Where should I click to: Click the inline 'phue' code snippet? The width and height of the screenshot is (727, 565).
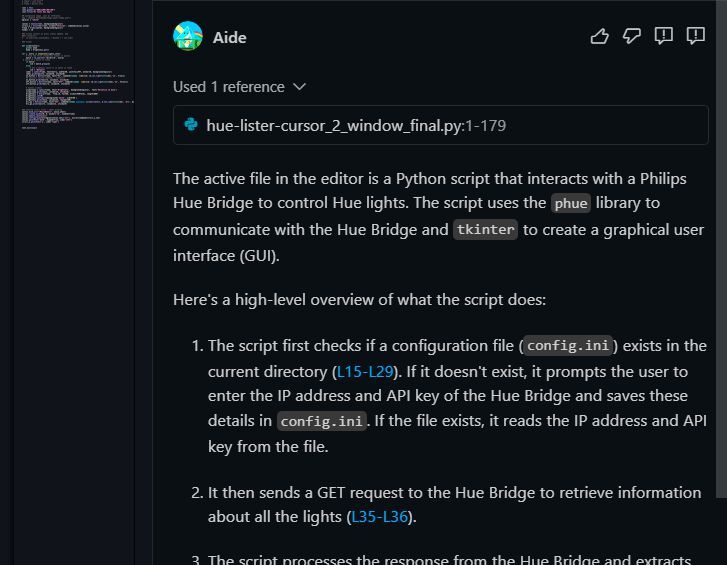571,203
